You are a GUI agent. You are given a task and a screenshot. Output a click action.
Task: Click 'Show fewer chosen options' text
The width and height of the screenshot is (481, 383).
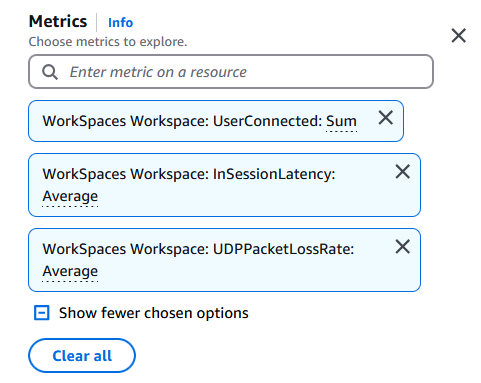coord(154,313)
